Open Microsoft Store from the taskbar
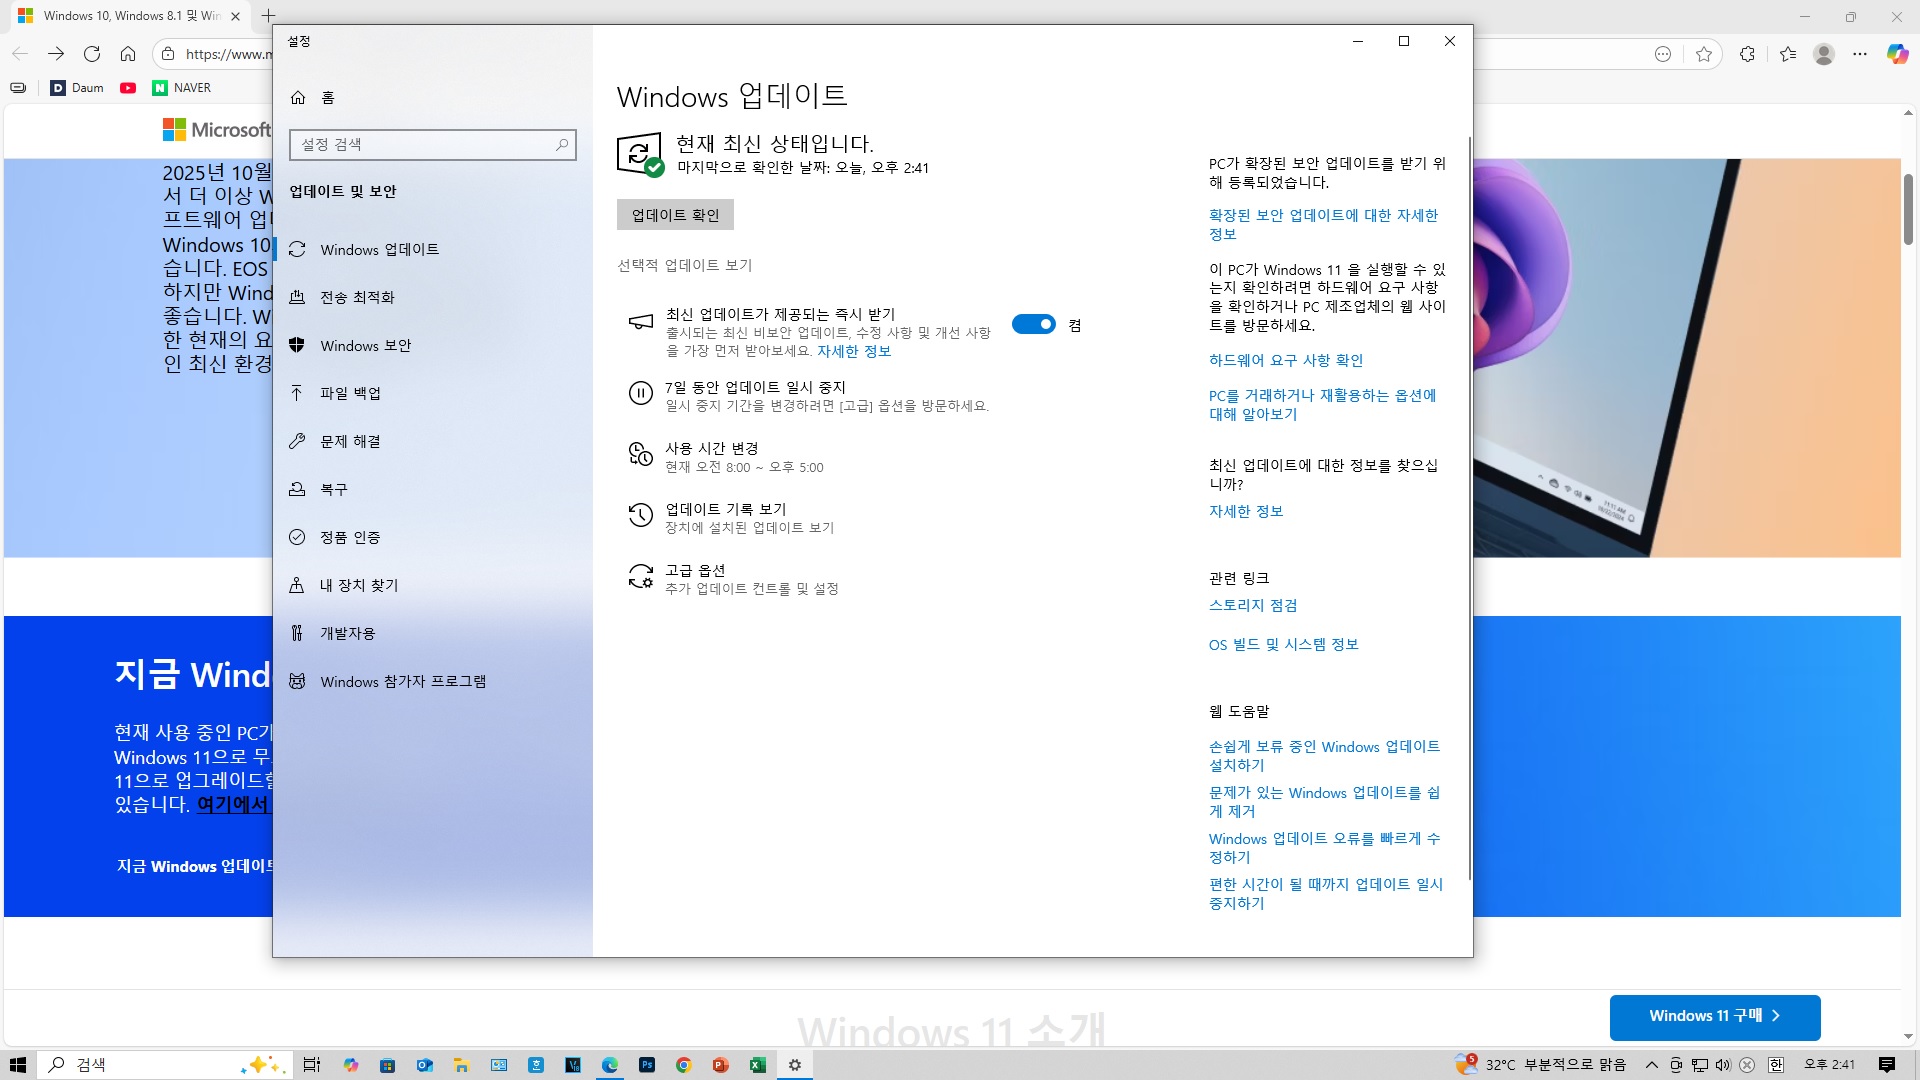1920x1080 pixels. [387, 1065]
